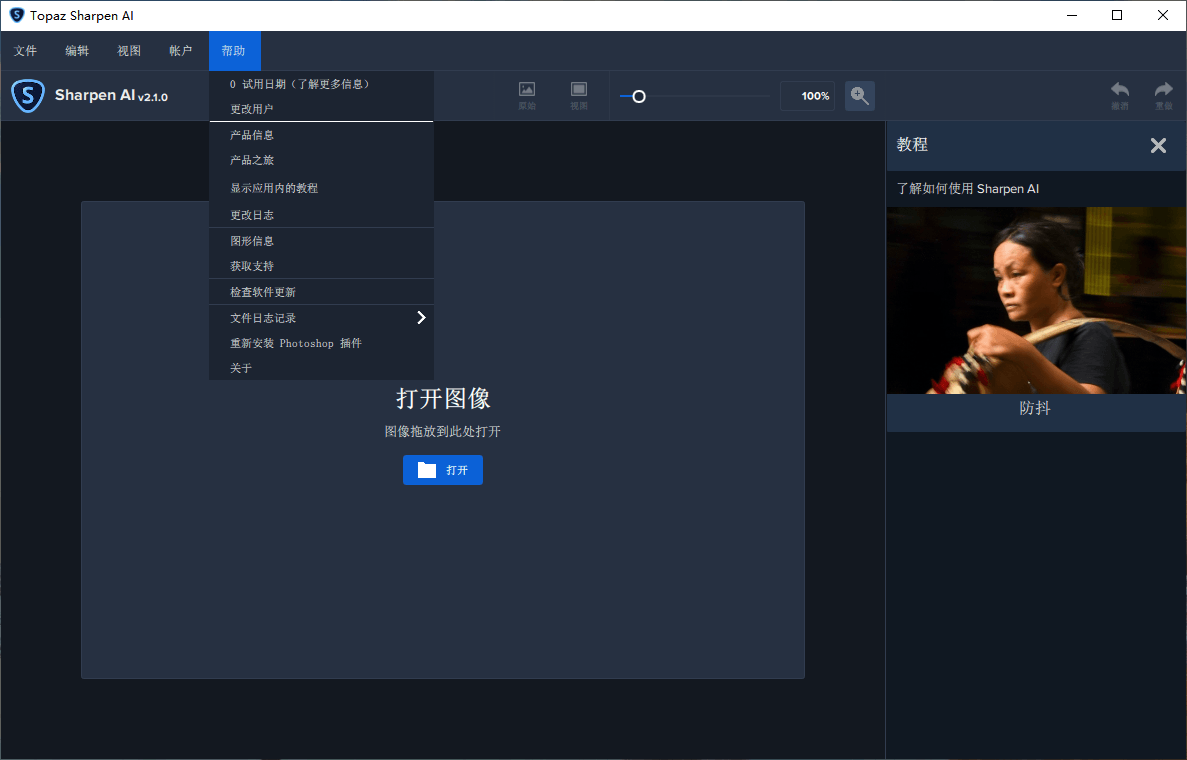This screenshot has height=760, width=1187.
Task: Close the 教程 tutorial panel
Action: (x=1158, y=145)
